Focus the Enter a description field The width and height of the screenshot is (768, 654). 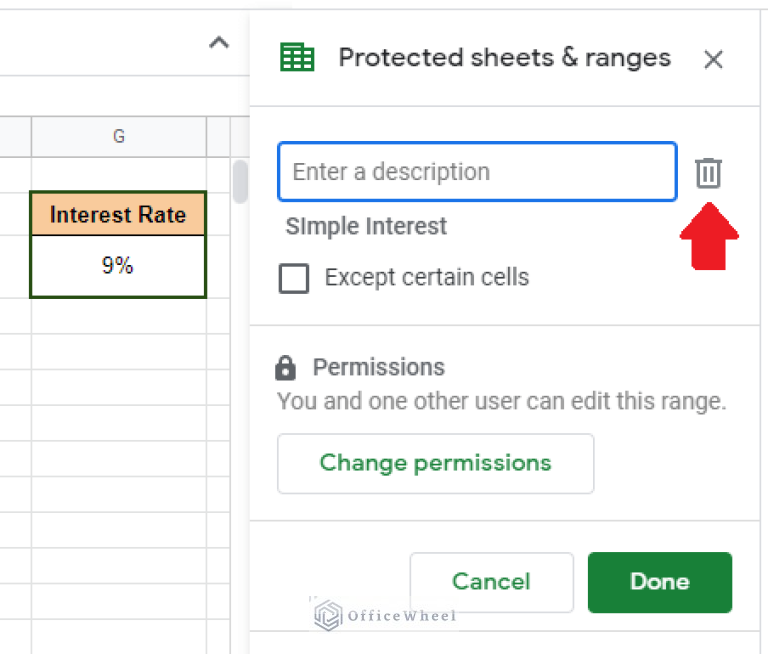tap(477, 172)
